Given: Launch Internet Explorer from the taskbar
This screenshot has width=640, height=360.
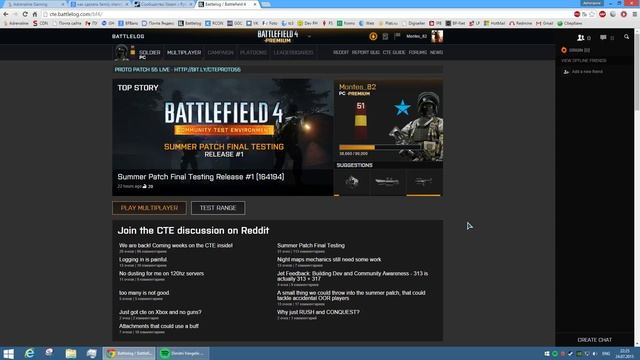Looking at the screenshot, I should (29, 353).
